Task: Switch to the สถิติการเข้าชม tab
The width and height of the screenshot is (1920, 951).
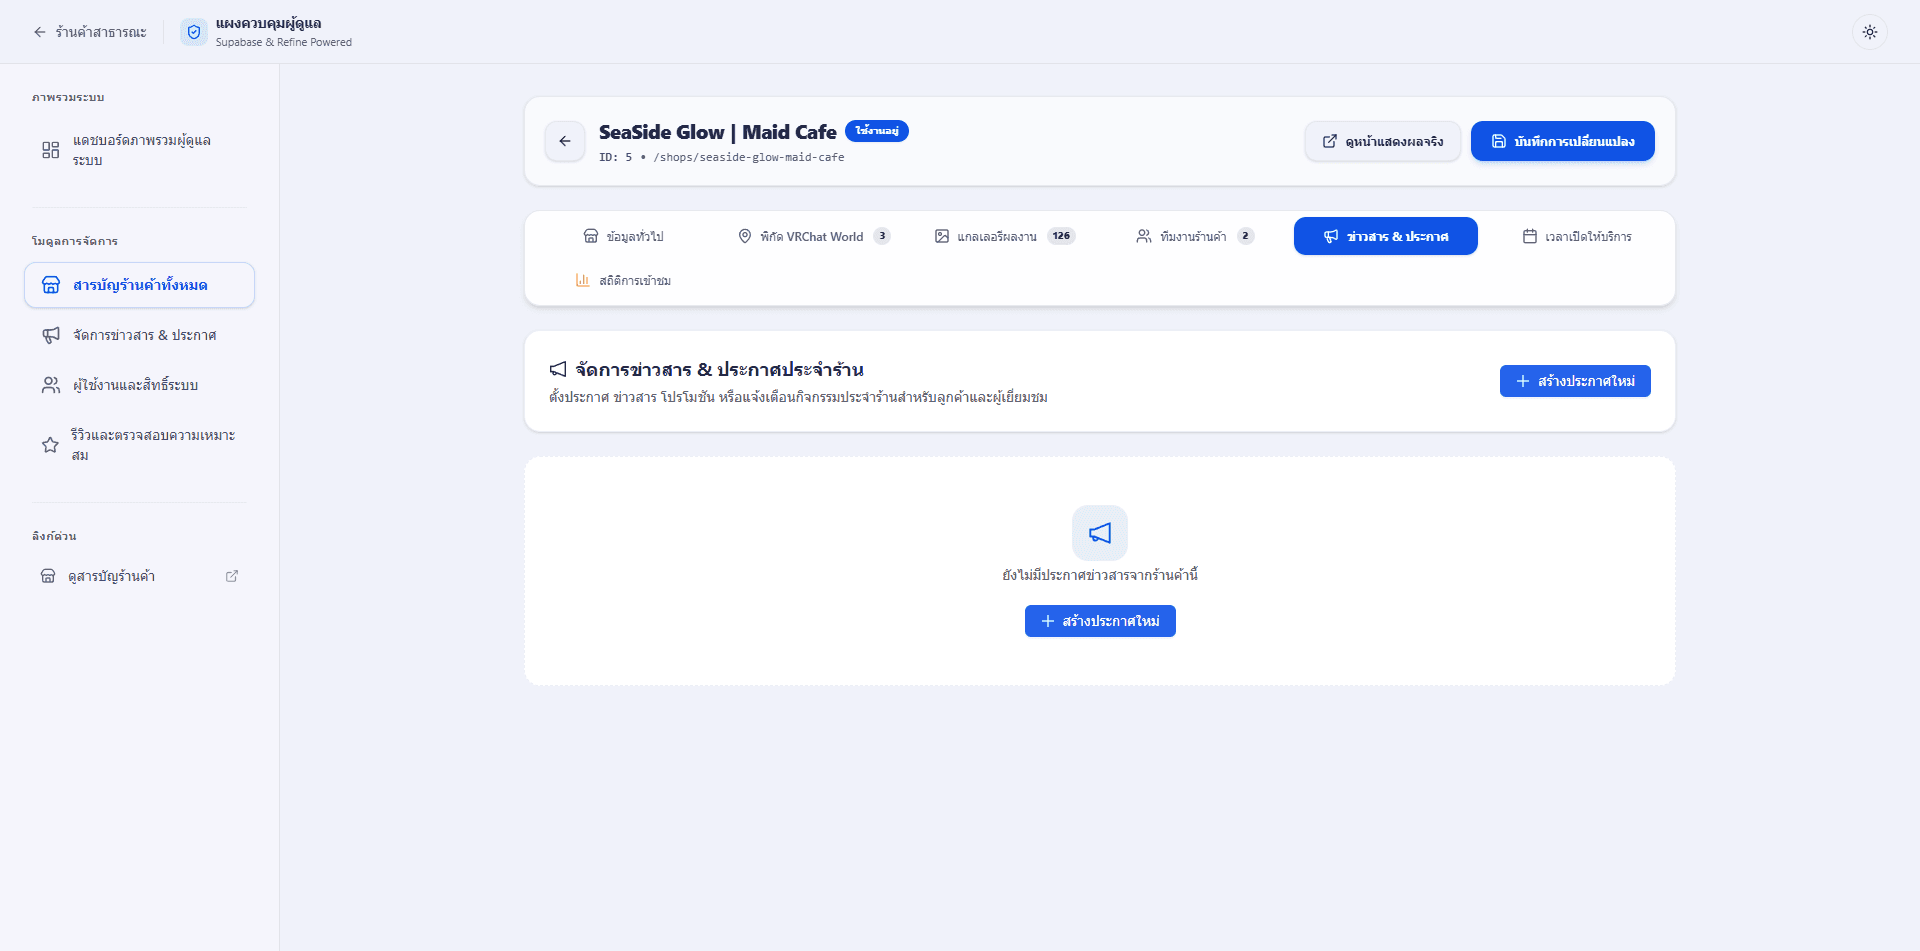Action: pos(623,281)
